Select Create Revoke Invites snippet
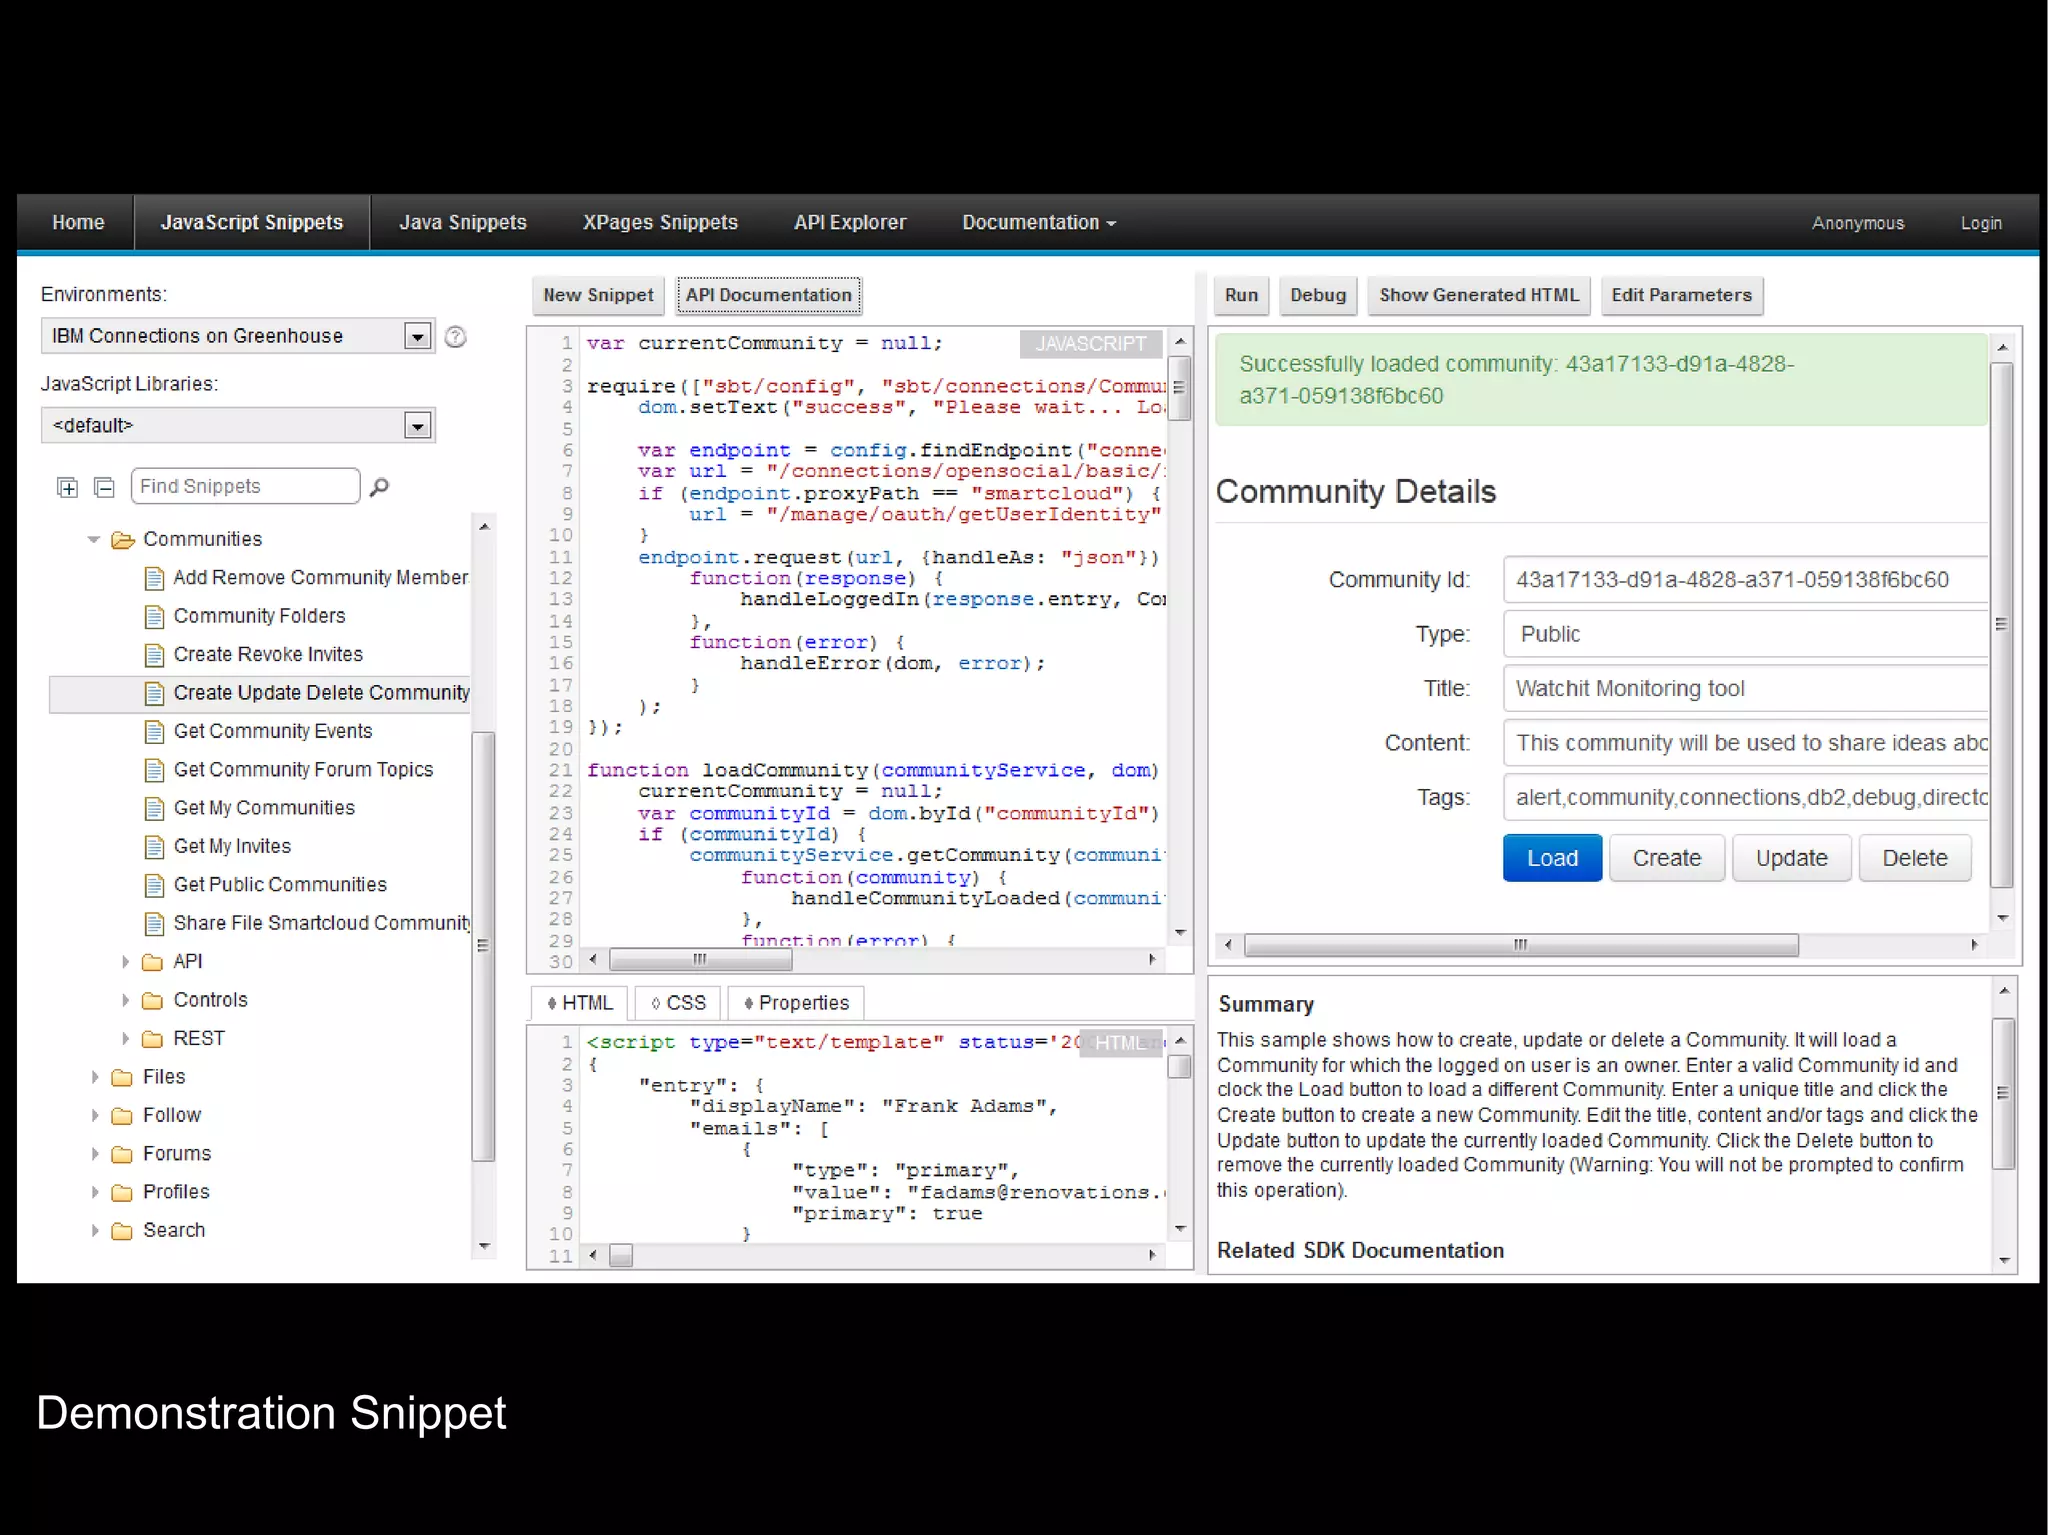This screenshot has height=1535, width=2048. (268, 655)
